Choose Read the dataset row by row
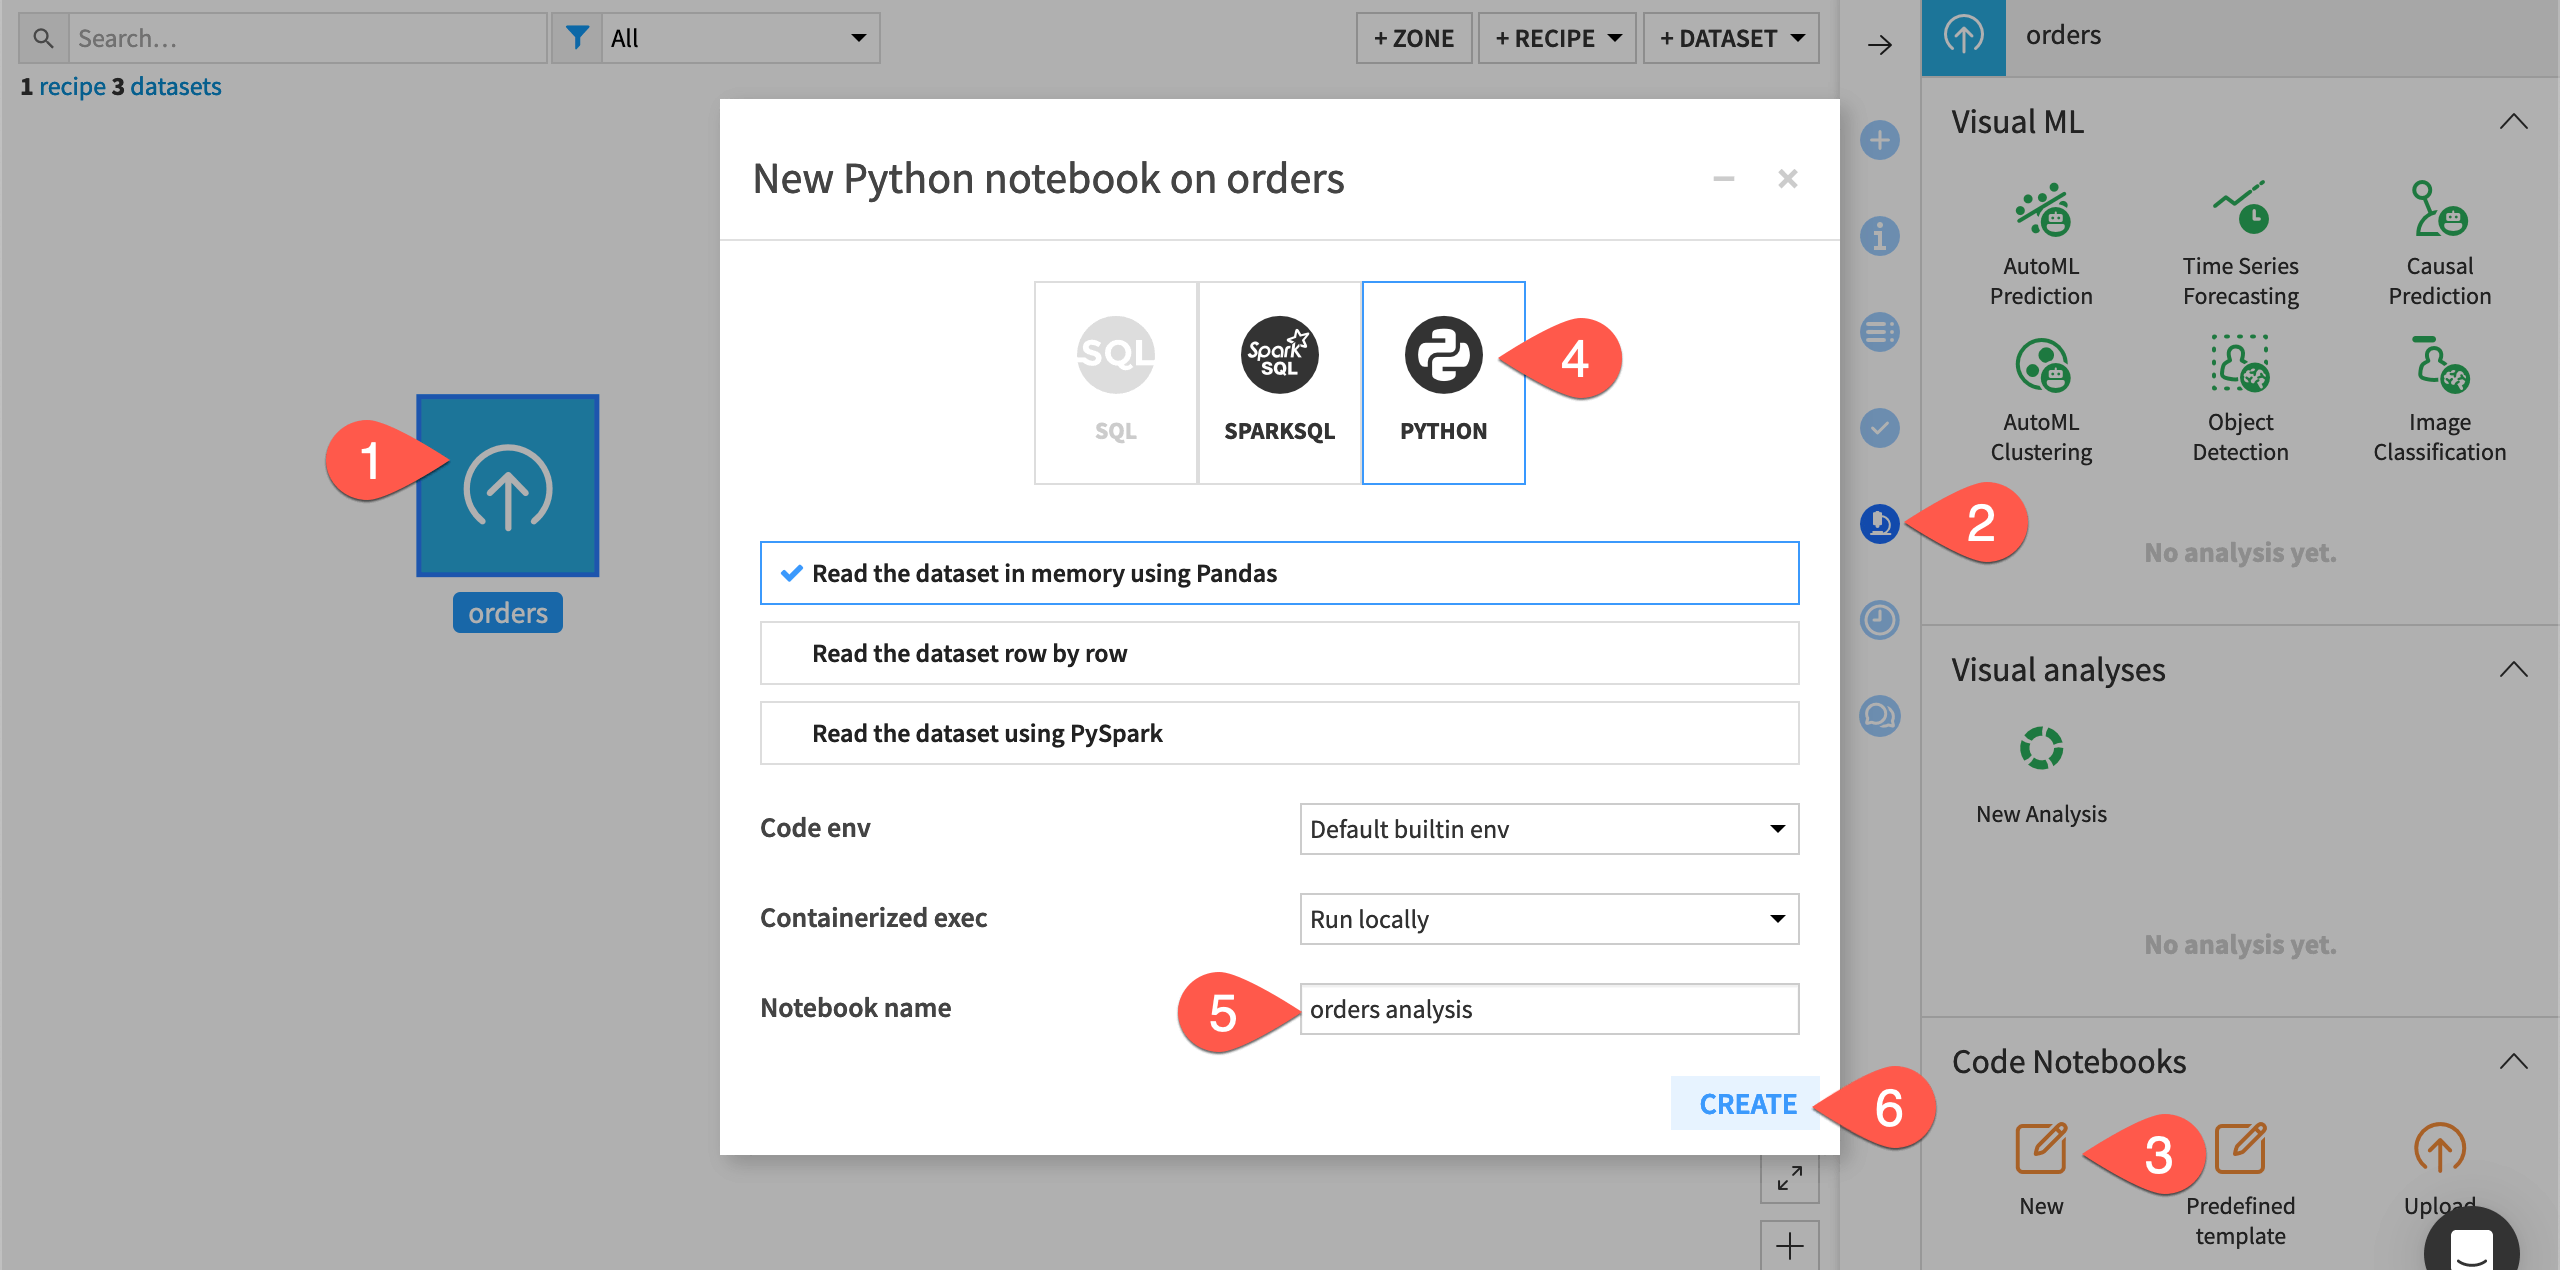The width and height of the screenshot is (2560, 1270). [1279, 652]
